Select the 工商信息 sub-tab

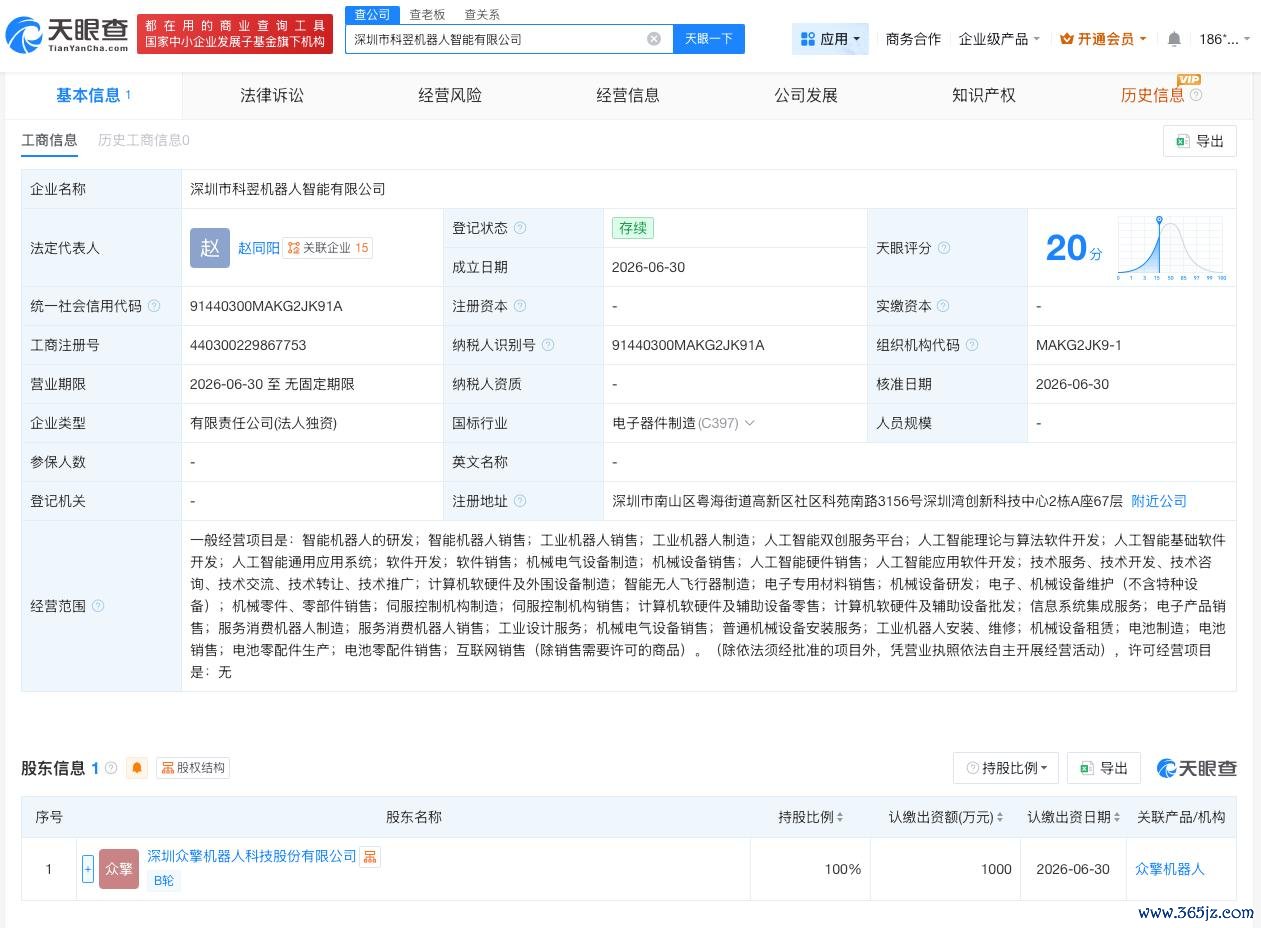[49, 140]
